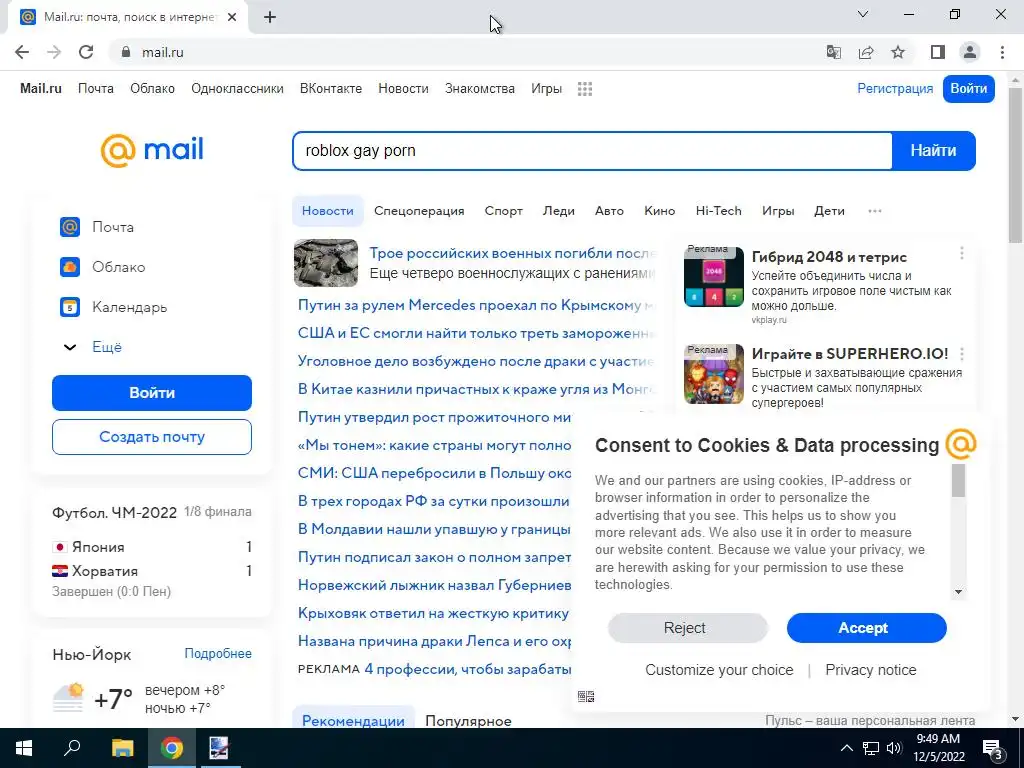Click inside the search input field
Viewport: 1024px width, 768px height.
click(x=592, y=151)
